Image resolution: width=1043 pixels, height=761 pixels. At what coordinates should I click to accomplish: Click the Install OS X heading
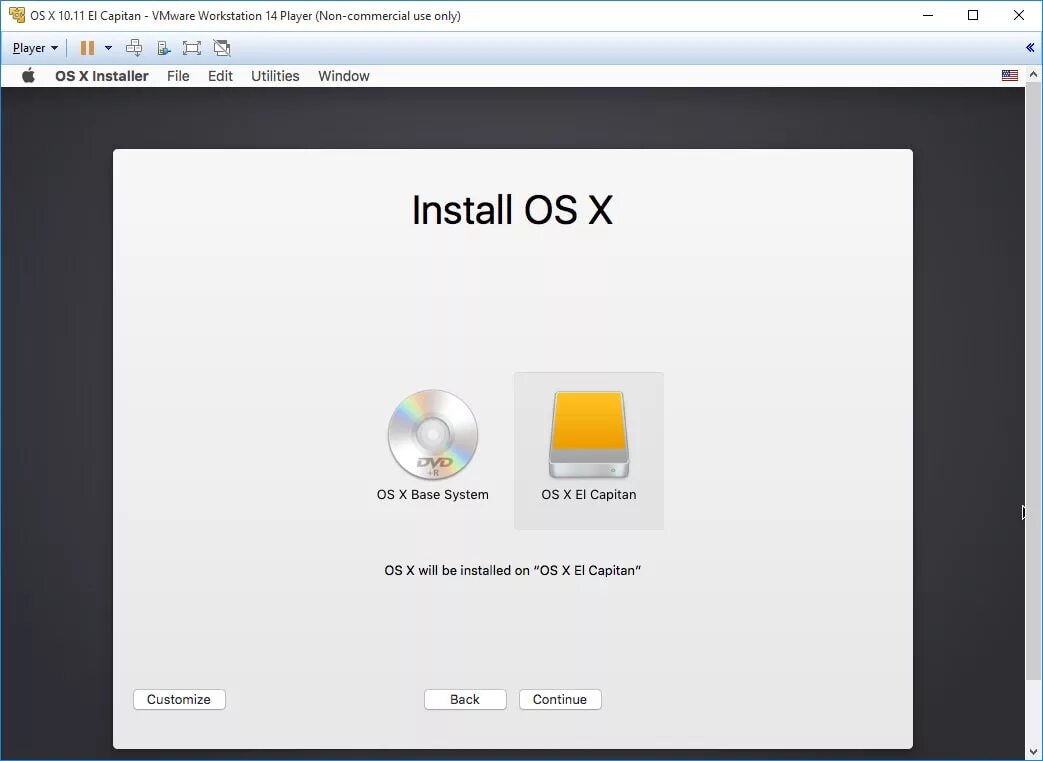[512, 210]
